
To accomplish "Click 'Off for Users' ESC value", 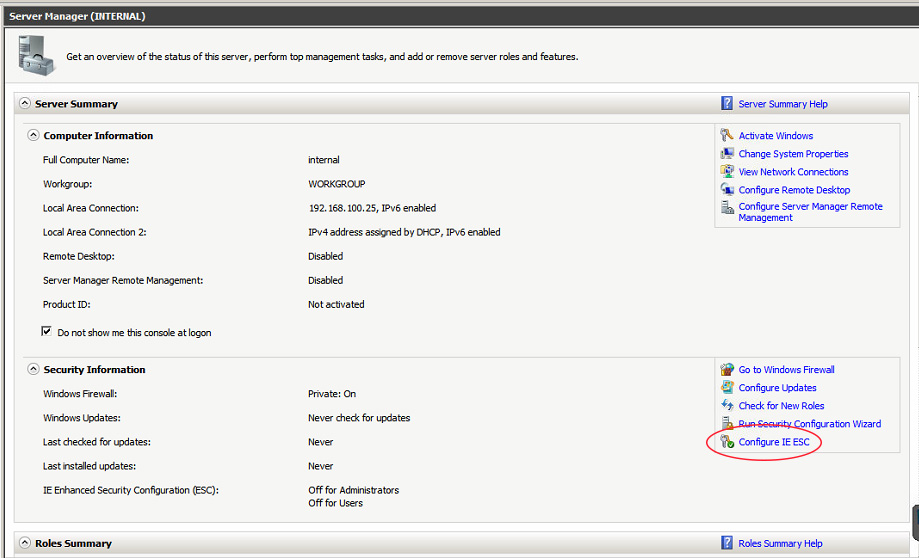I will point(335,503).
